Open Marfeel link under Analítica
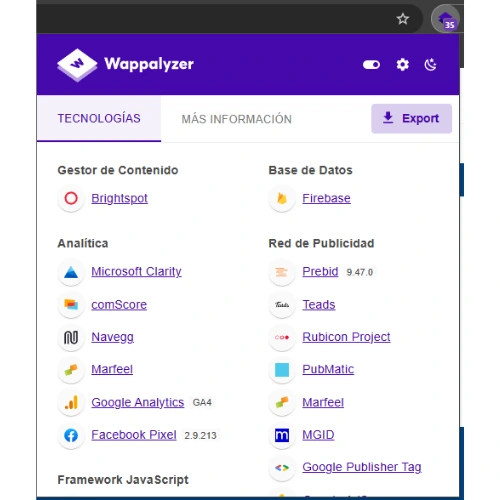The image size is (500, 500). (112, 369)
